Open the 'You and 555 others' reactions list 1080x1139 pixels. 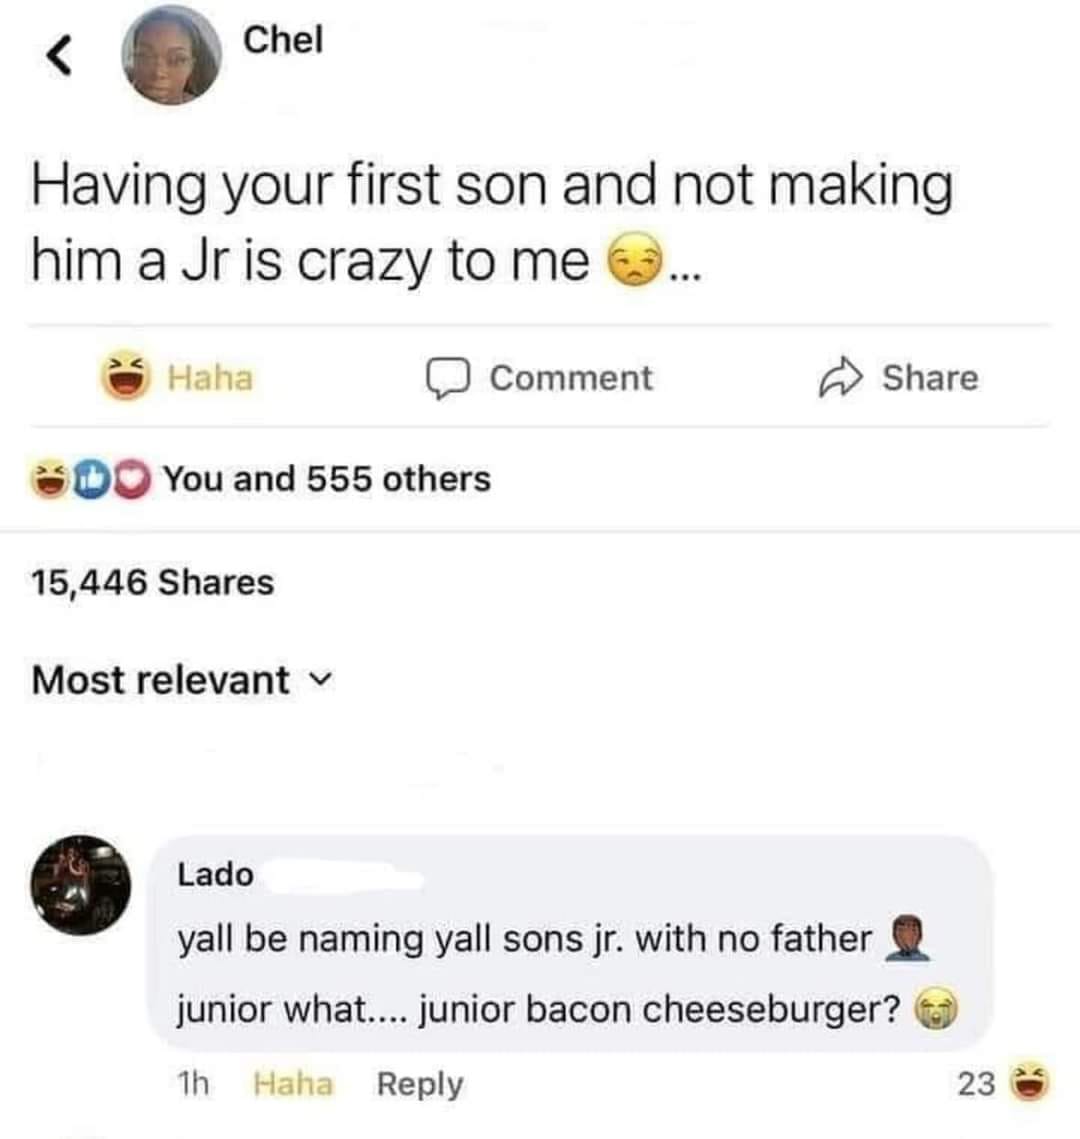click(326, 479)
